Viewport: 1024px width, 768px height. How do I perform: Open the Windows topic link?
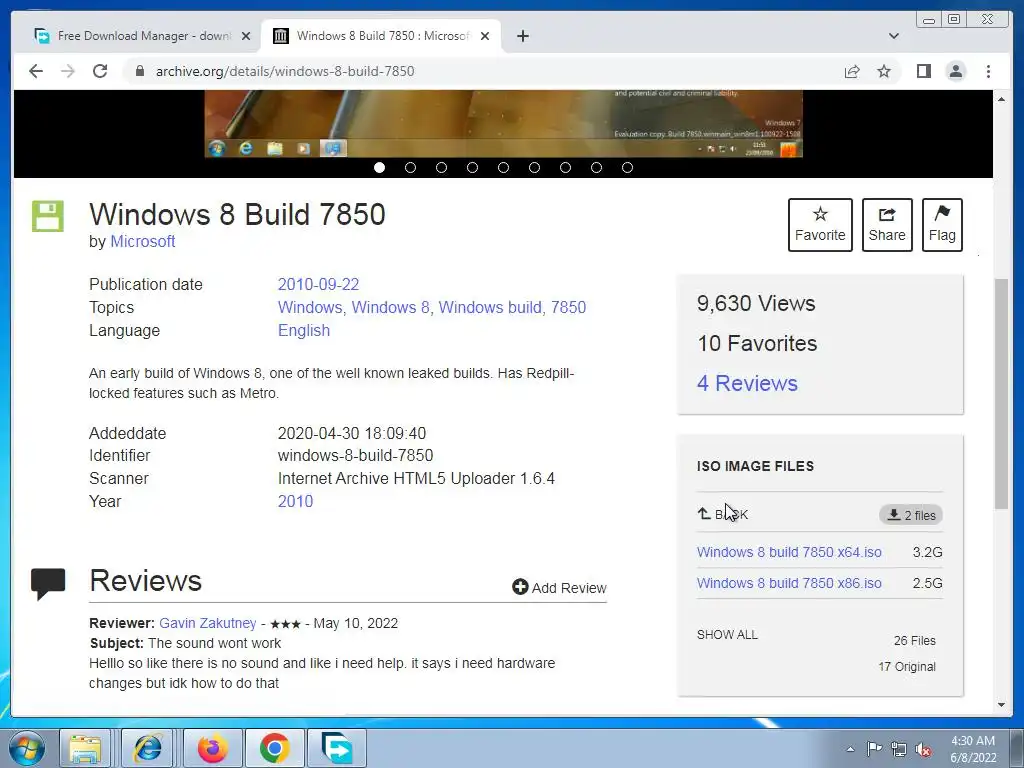tap(310, 308)
